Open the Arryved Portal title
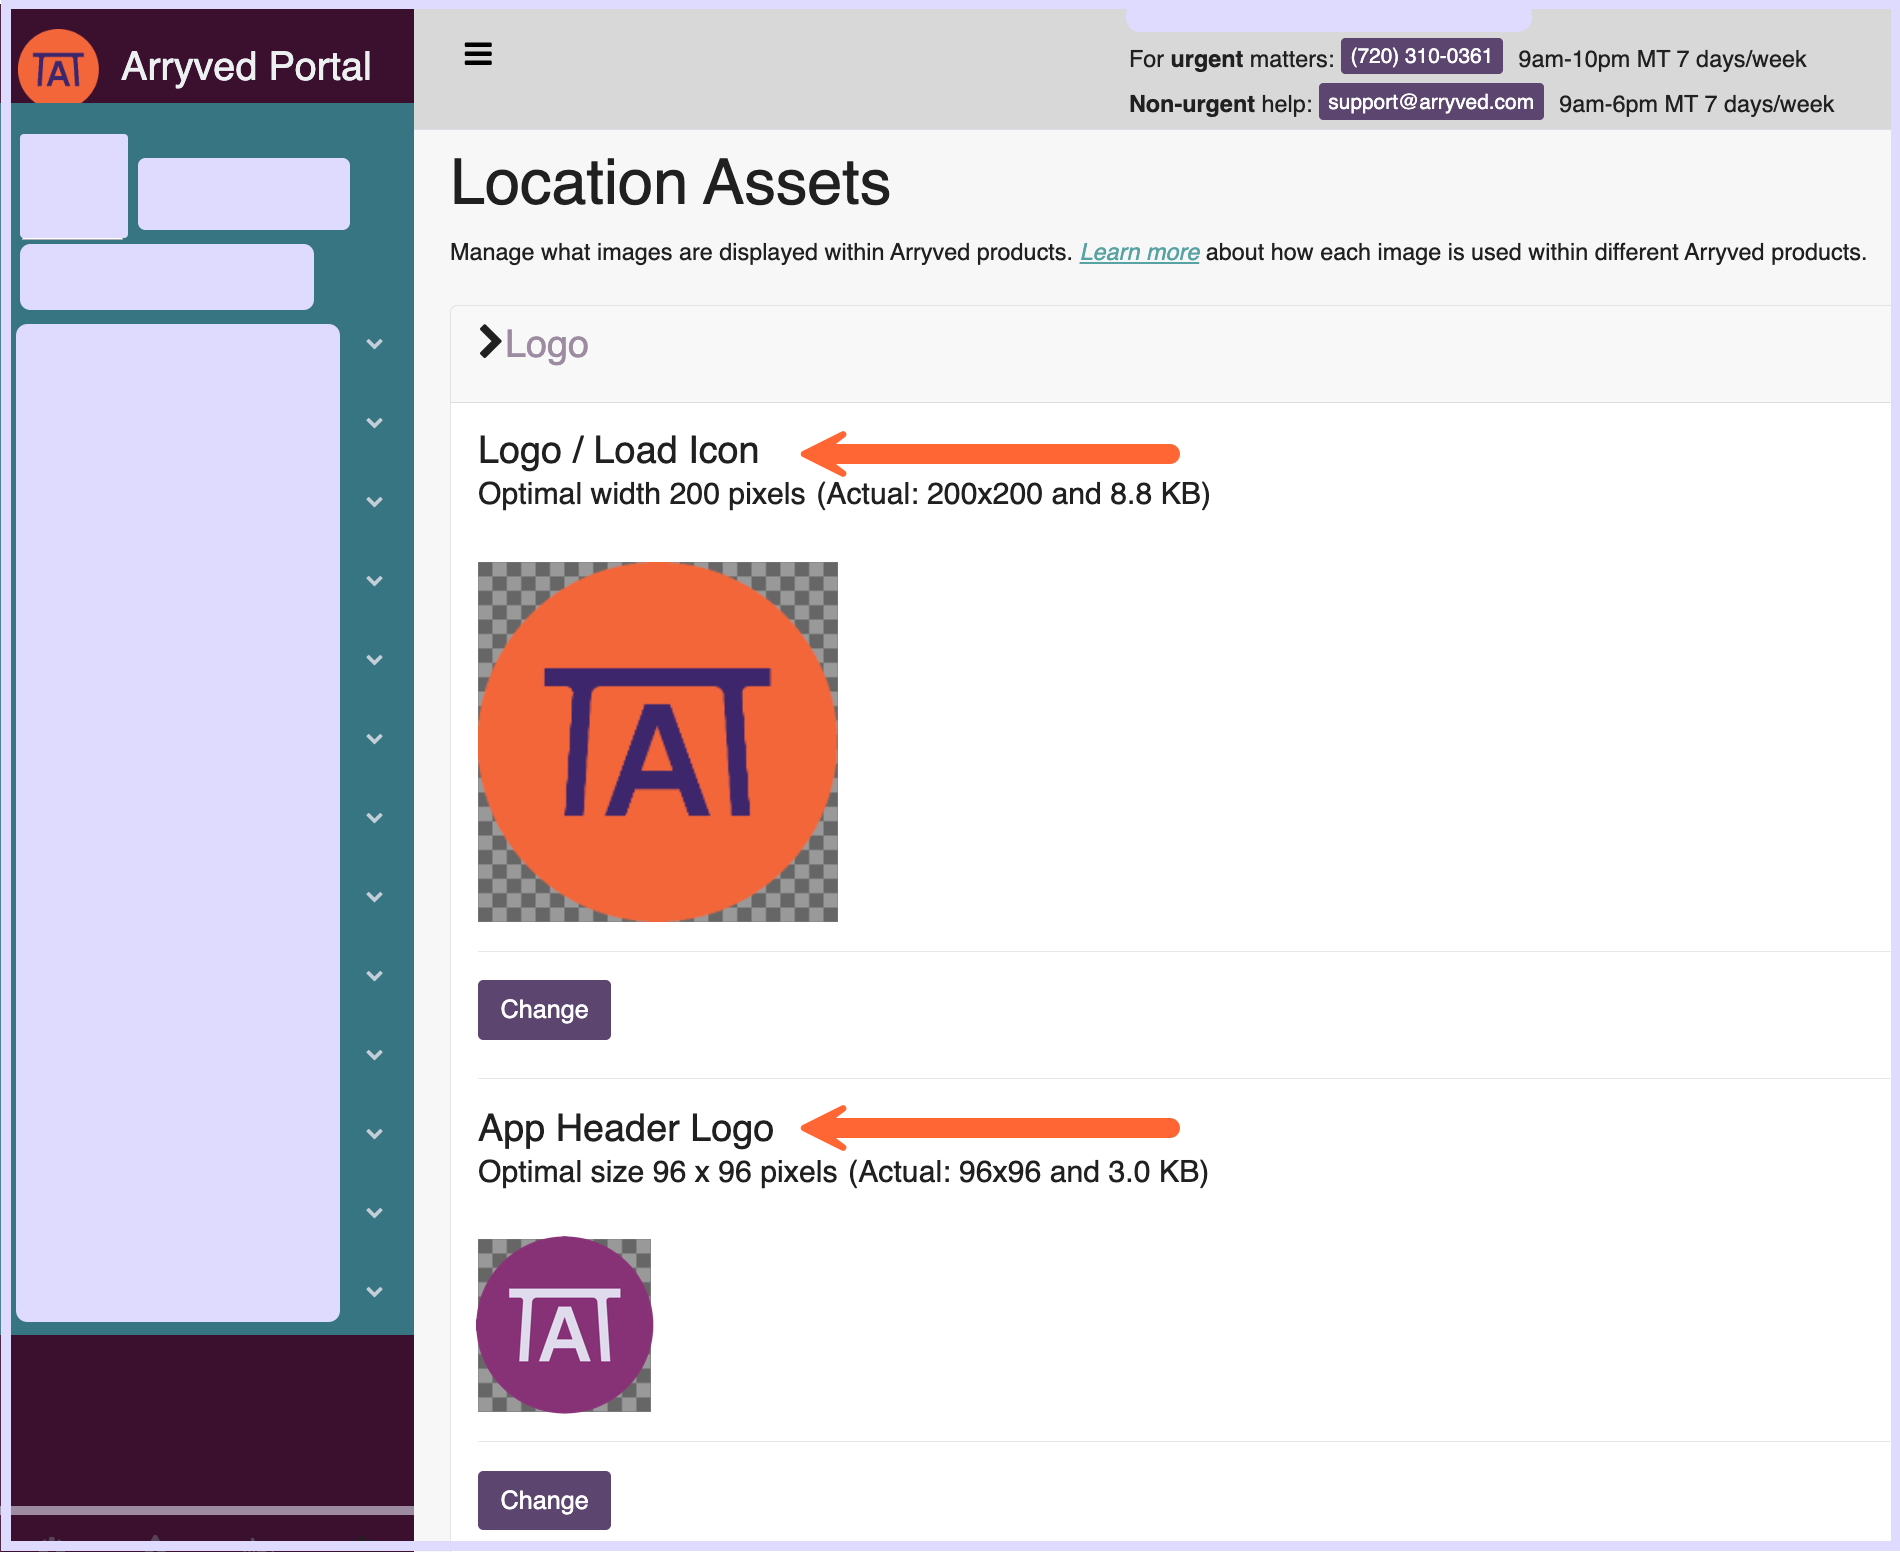The width and height of the screenshot is (1900, 1552). 246,67
